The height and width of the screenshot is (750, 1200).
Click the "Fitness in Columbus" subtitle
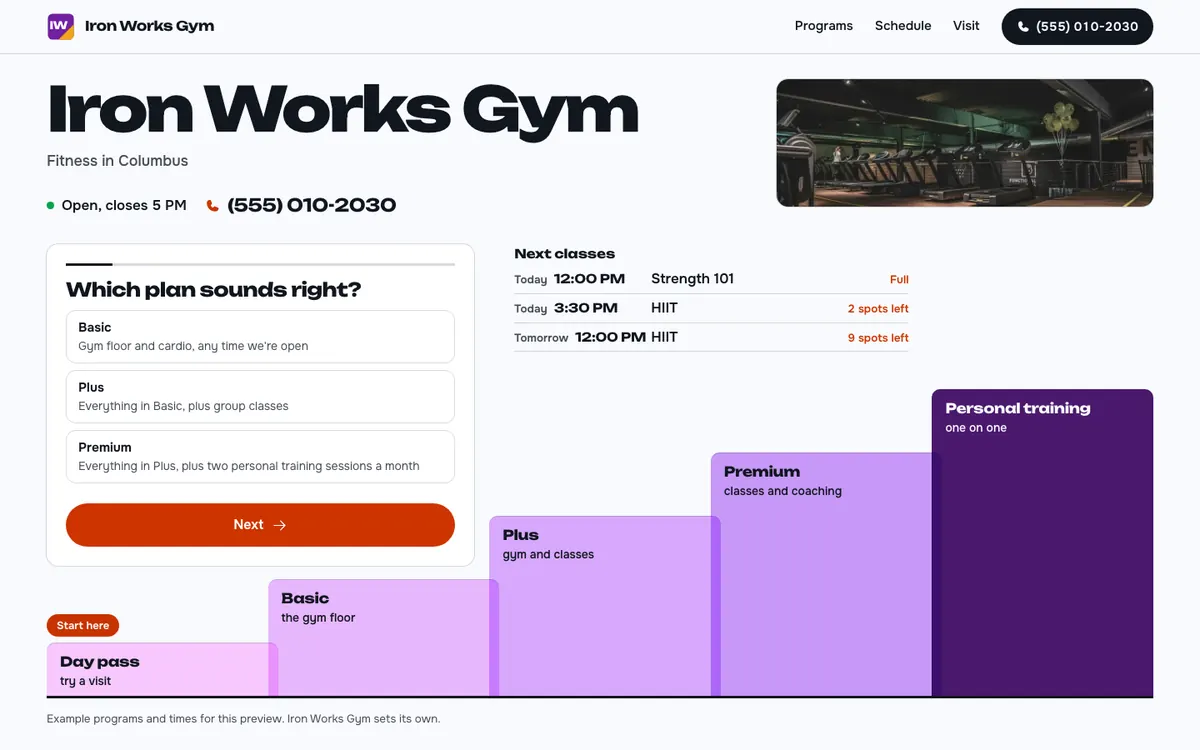(117, 161)
